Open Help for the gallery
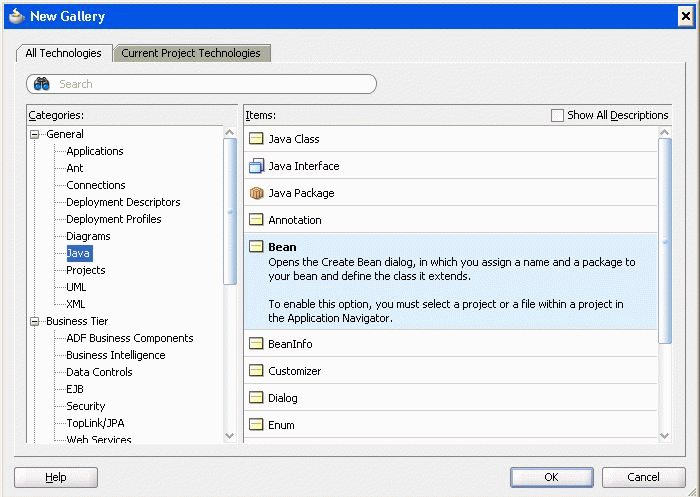 coord(56,477)
